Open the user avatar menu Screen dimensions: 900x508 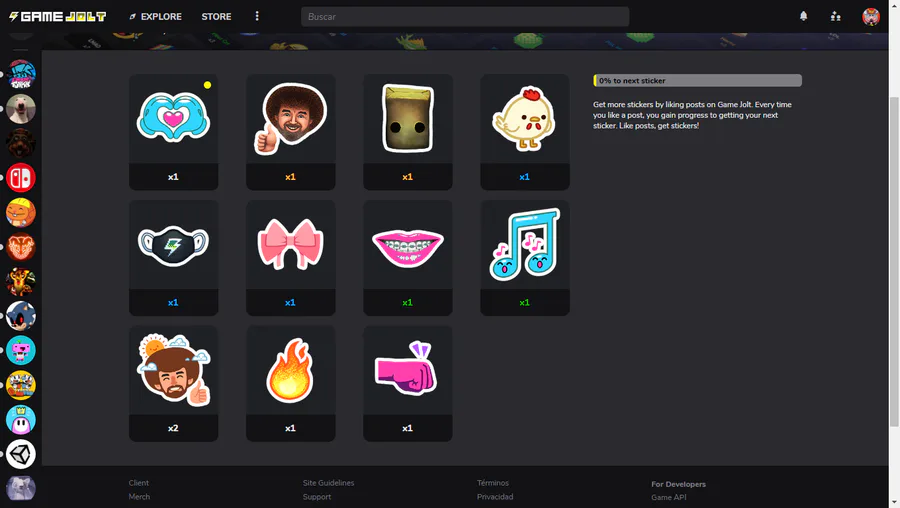871,16
